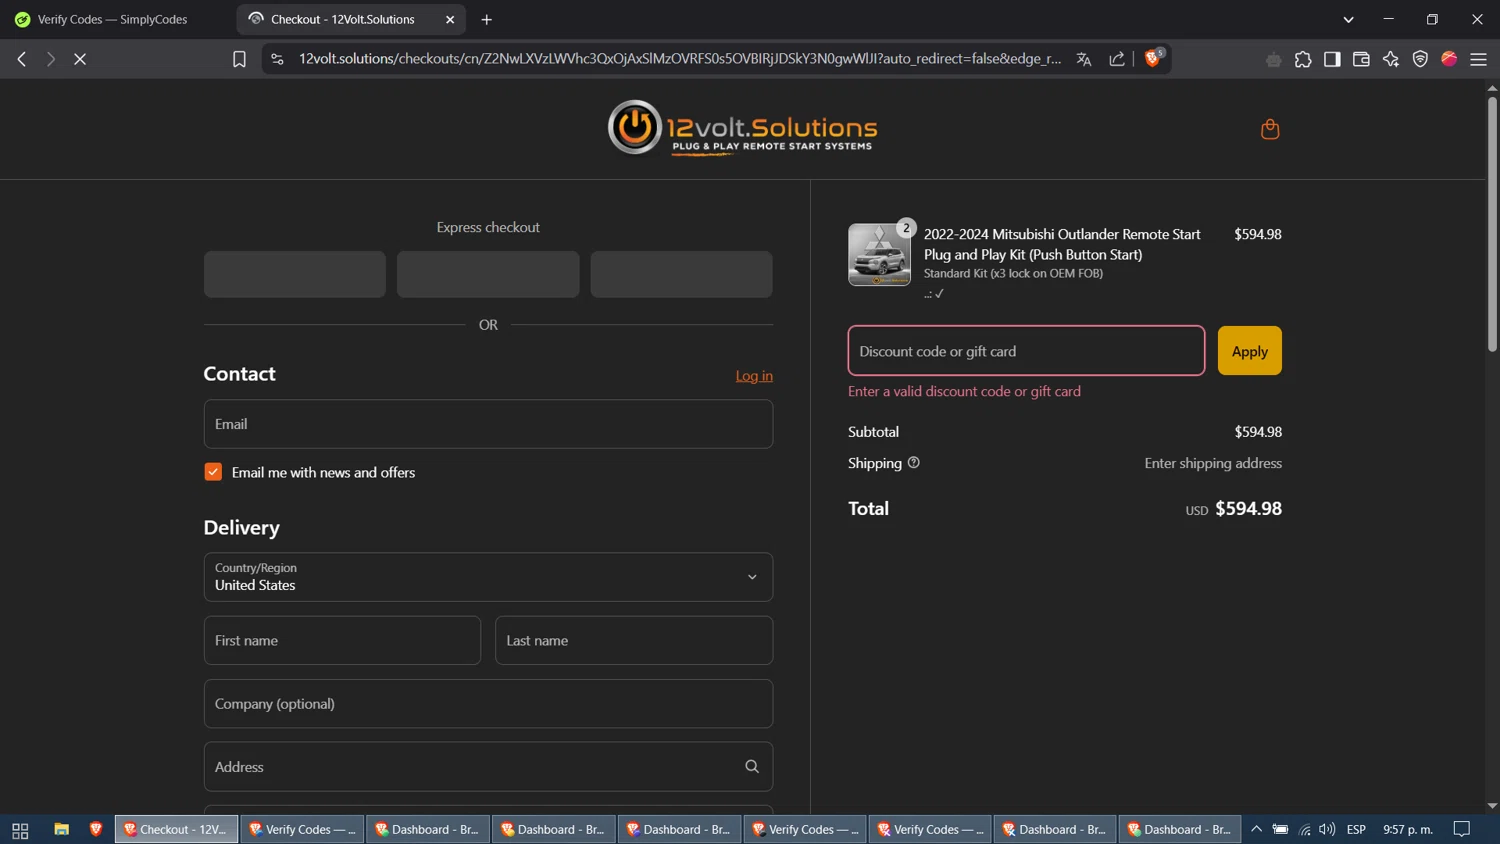Click the Company (optional) field

pos(488,704)
